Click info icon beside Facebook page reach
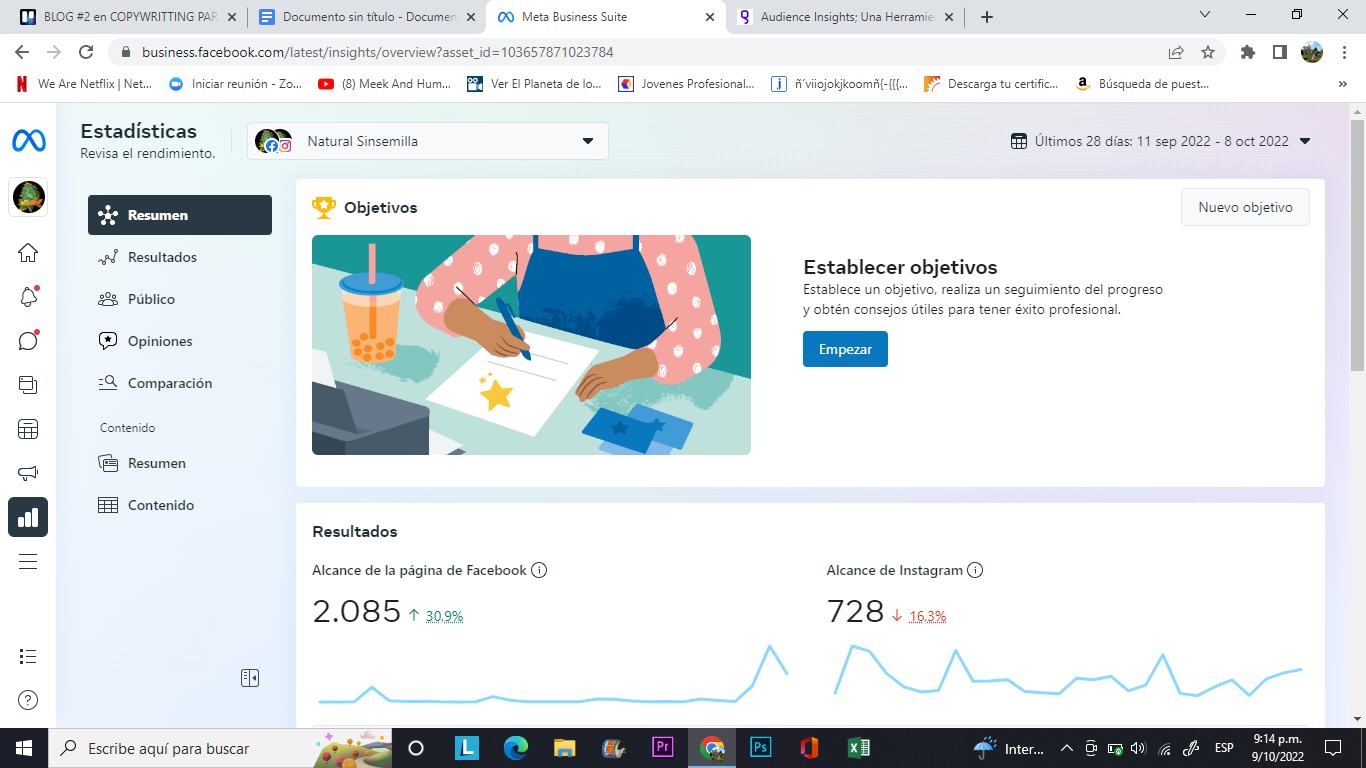The width and height of the screenshot is (1366, 768). tap(539, 570)
